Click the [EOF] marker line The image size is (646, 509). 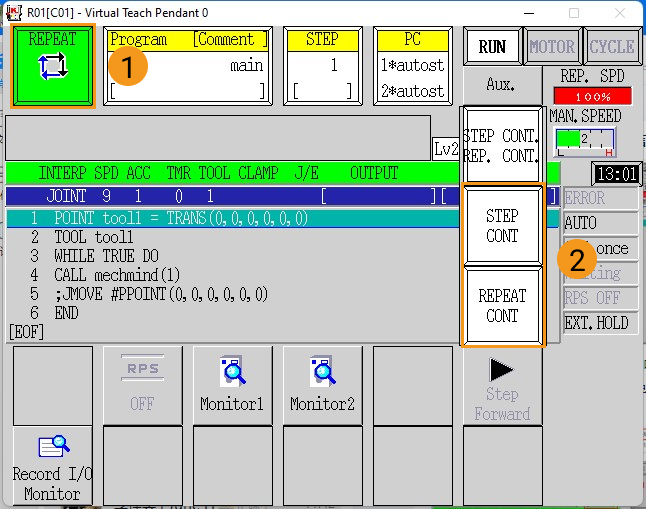click(26, 332)
